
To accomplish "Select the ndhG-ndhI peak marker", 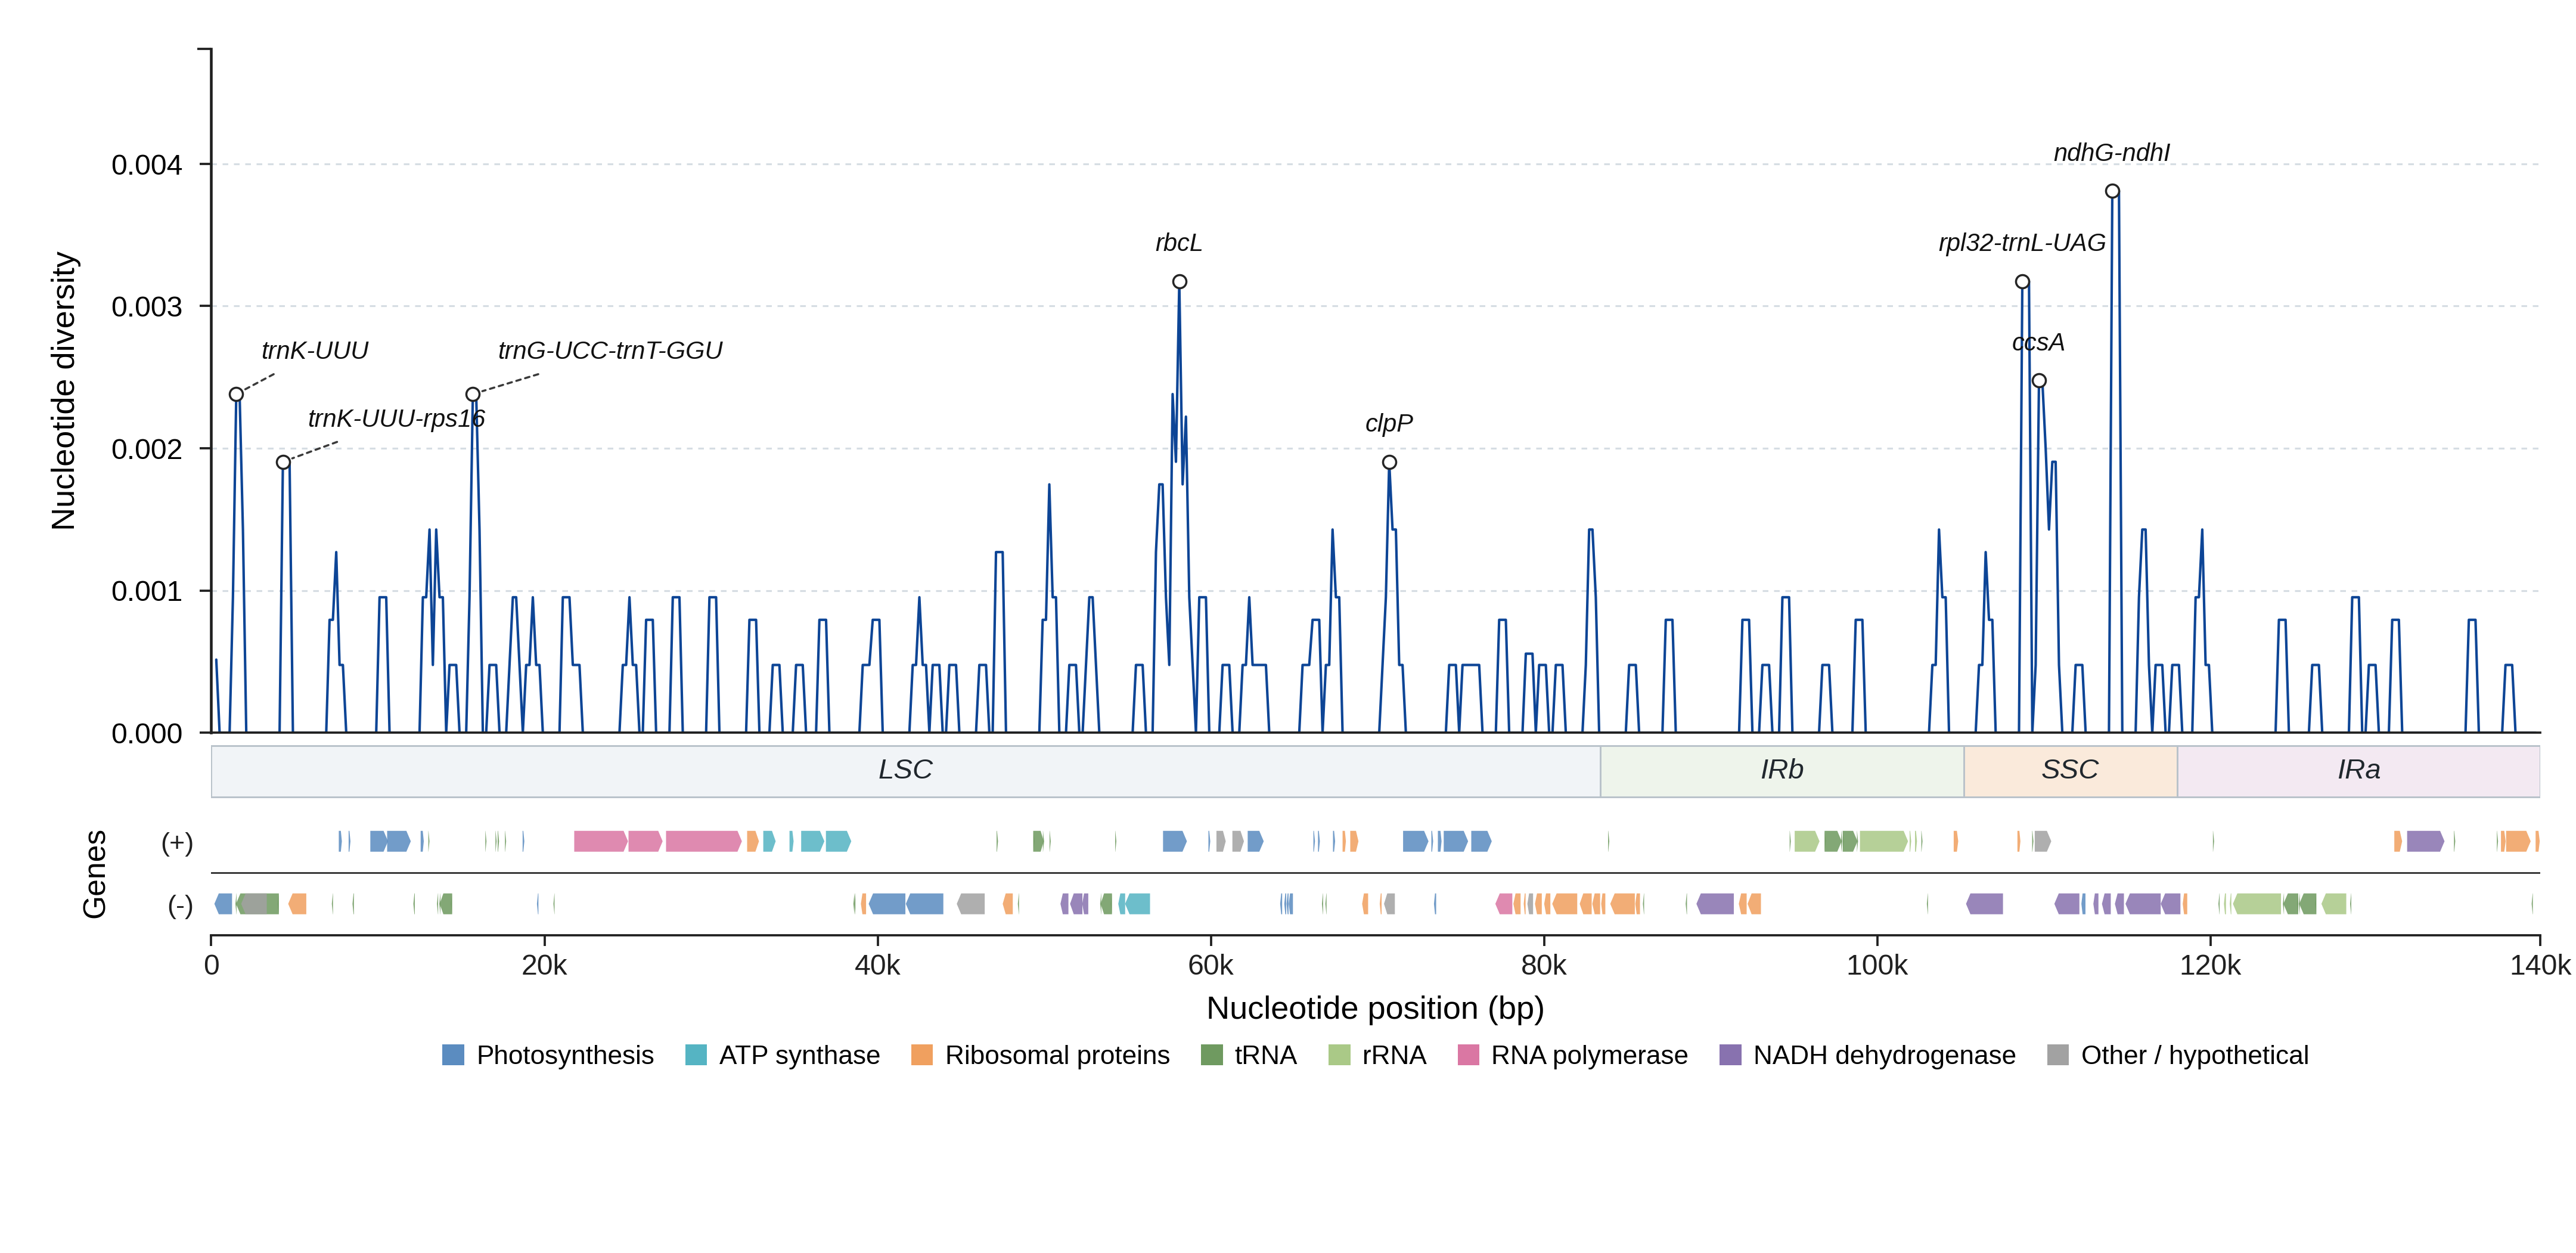I will tap(2112, 191).
